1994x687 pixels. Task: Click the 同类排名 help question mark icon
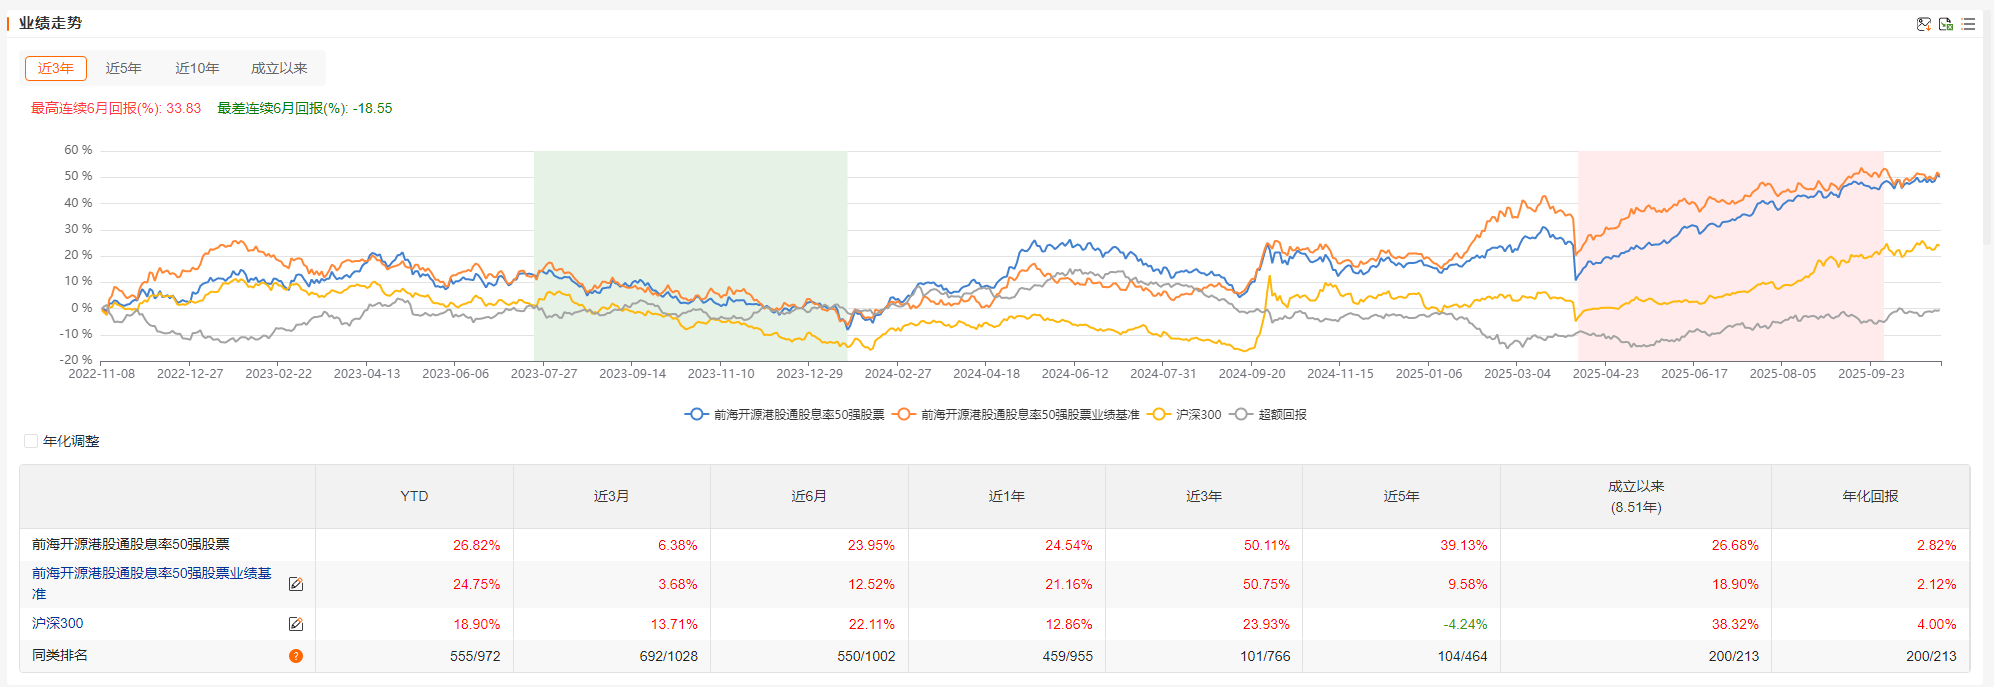296,656
